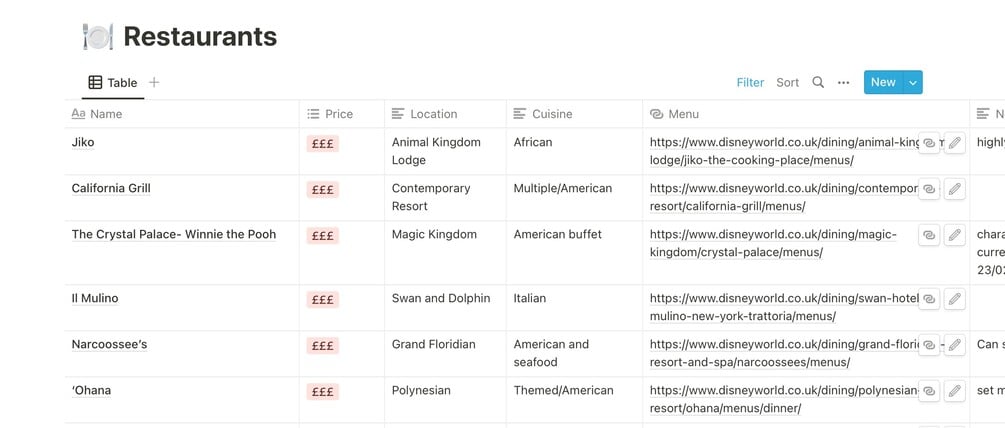Open the Filter menu

(x=750, y=83)
